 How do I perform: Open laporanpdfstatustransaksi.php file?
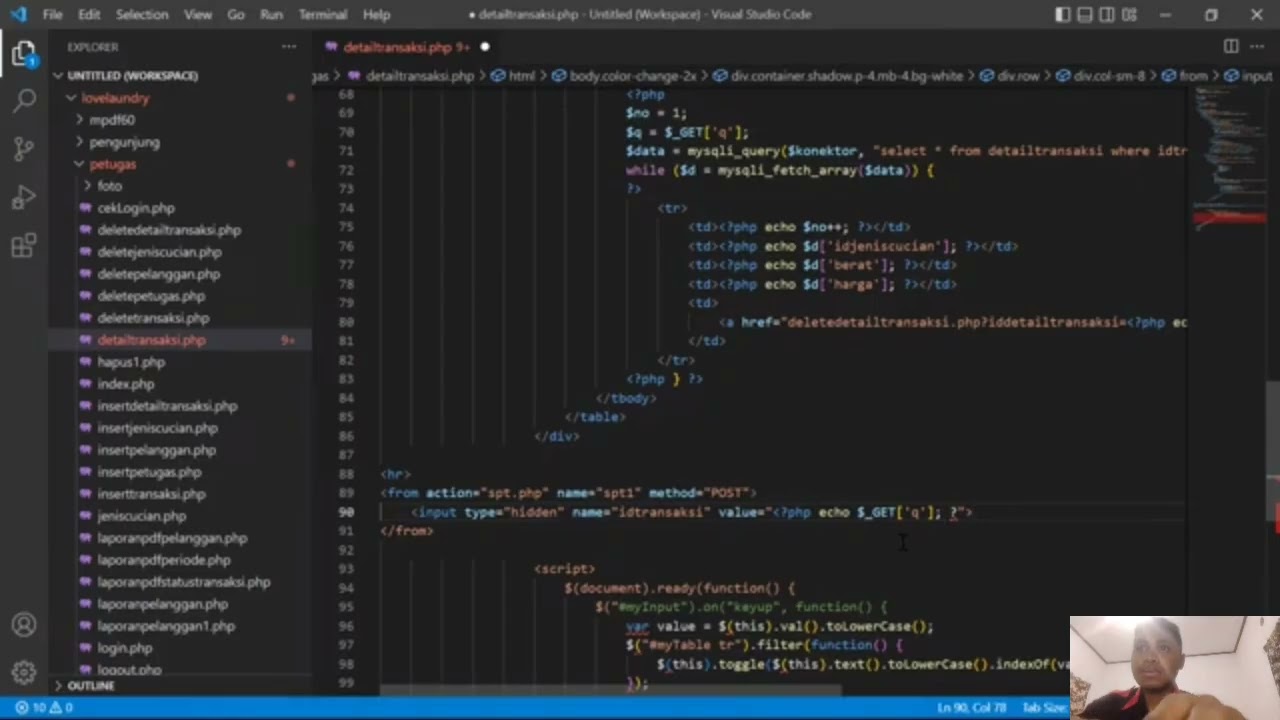tap(184, 582)
